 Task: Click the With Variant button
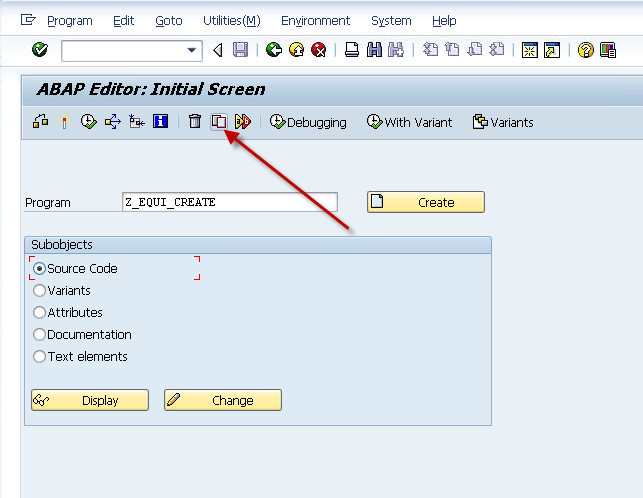pyautogui.click(x=409, y=122)
